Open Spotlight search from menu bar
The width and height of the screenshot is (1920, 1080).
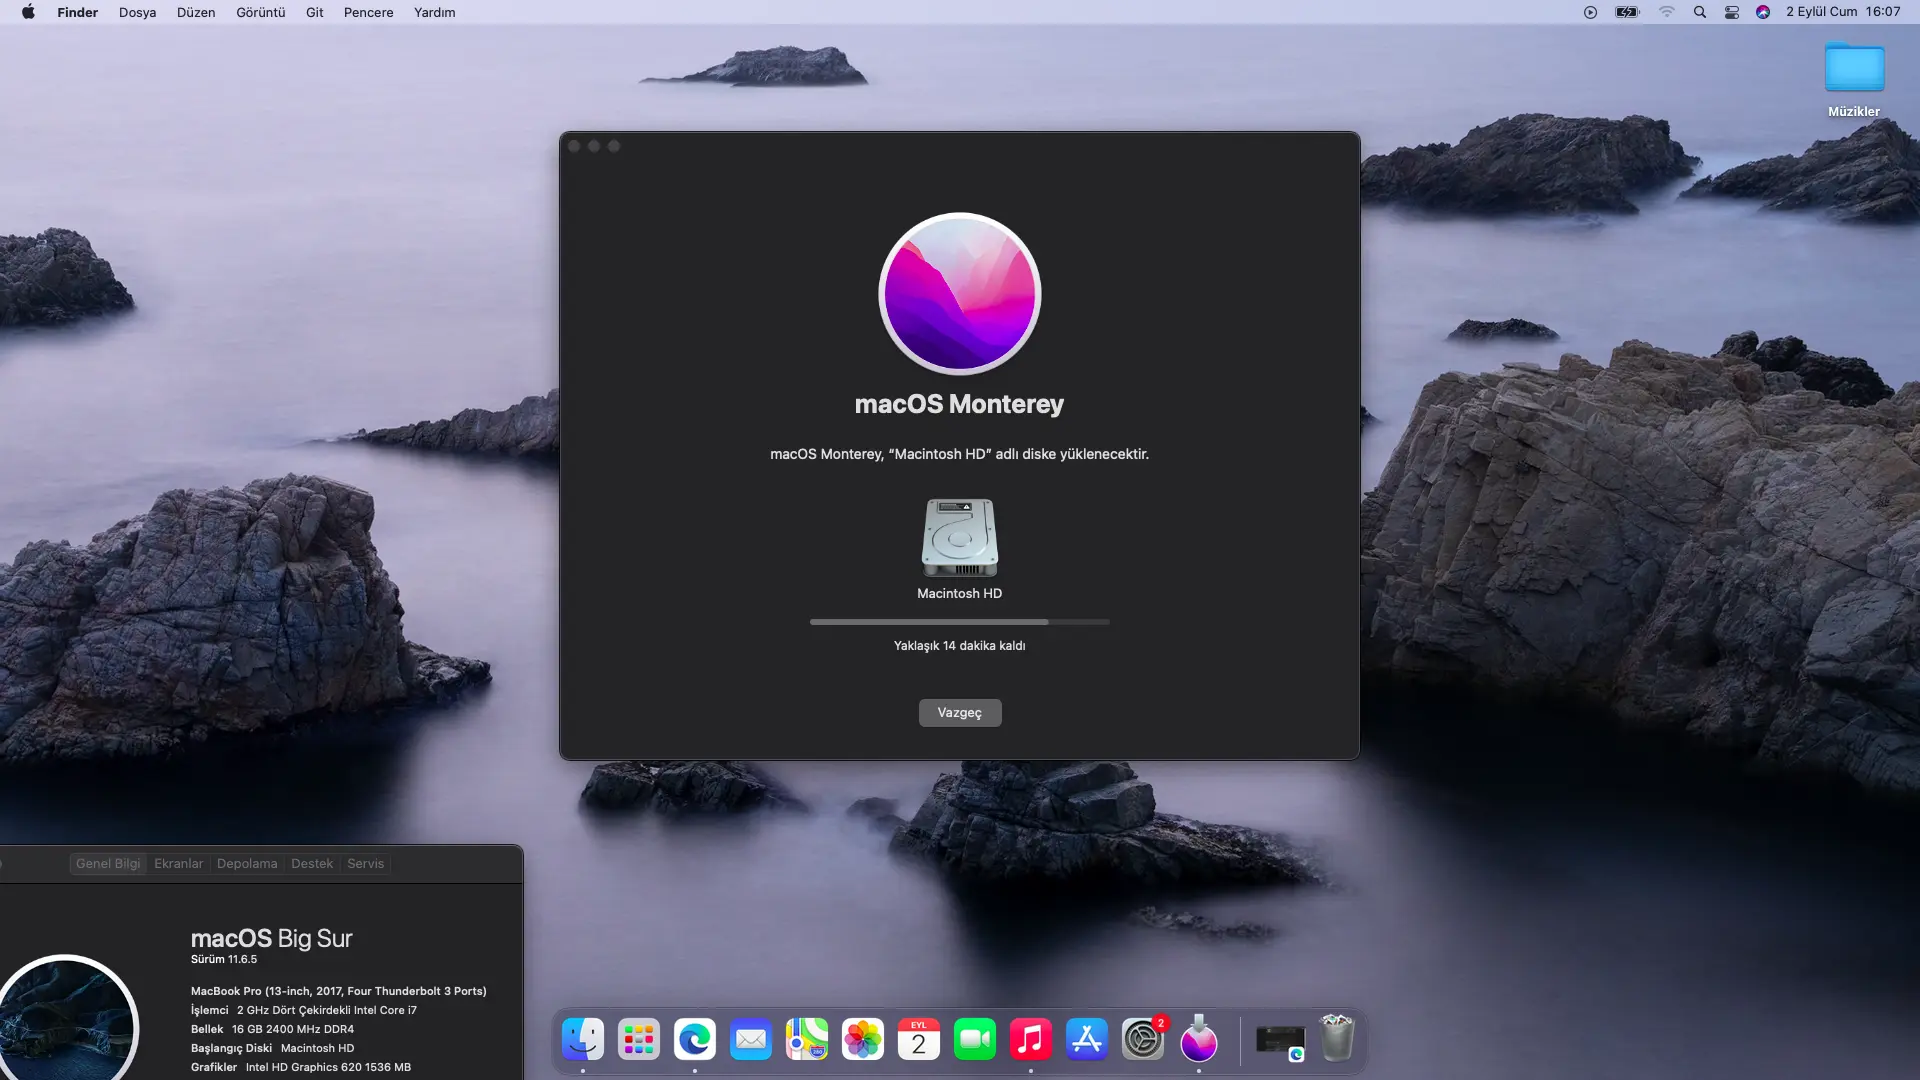click(1700, 12)
